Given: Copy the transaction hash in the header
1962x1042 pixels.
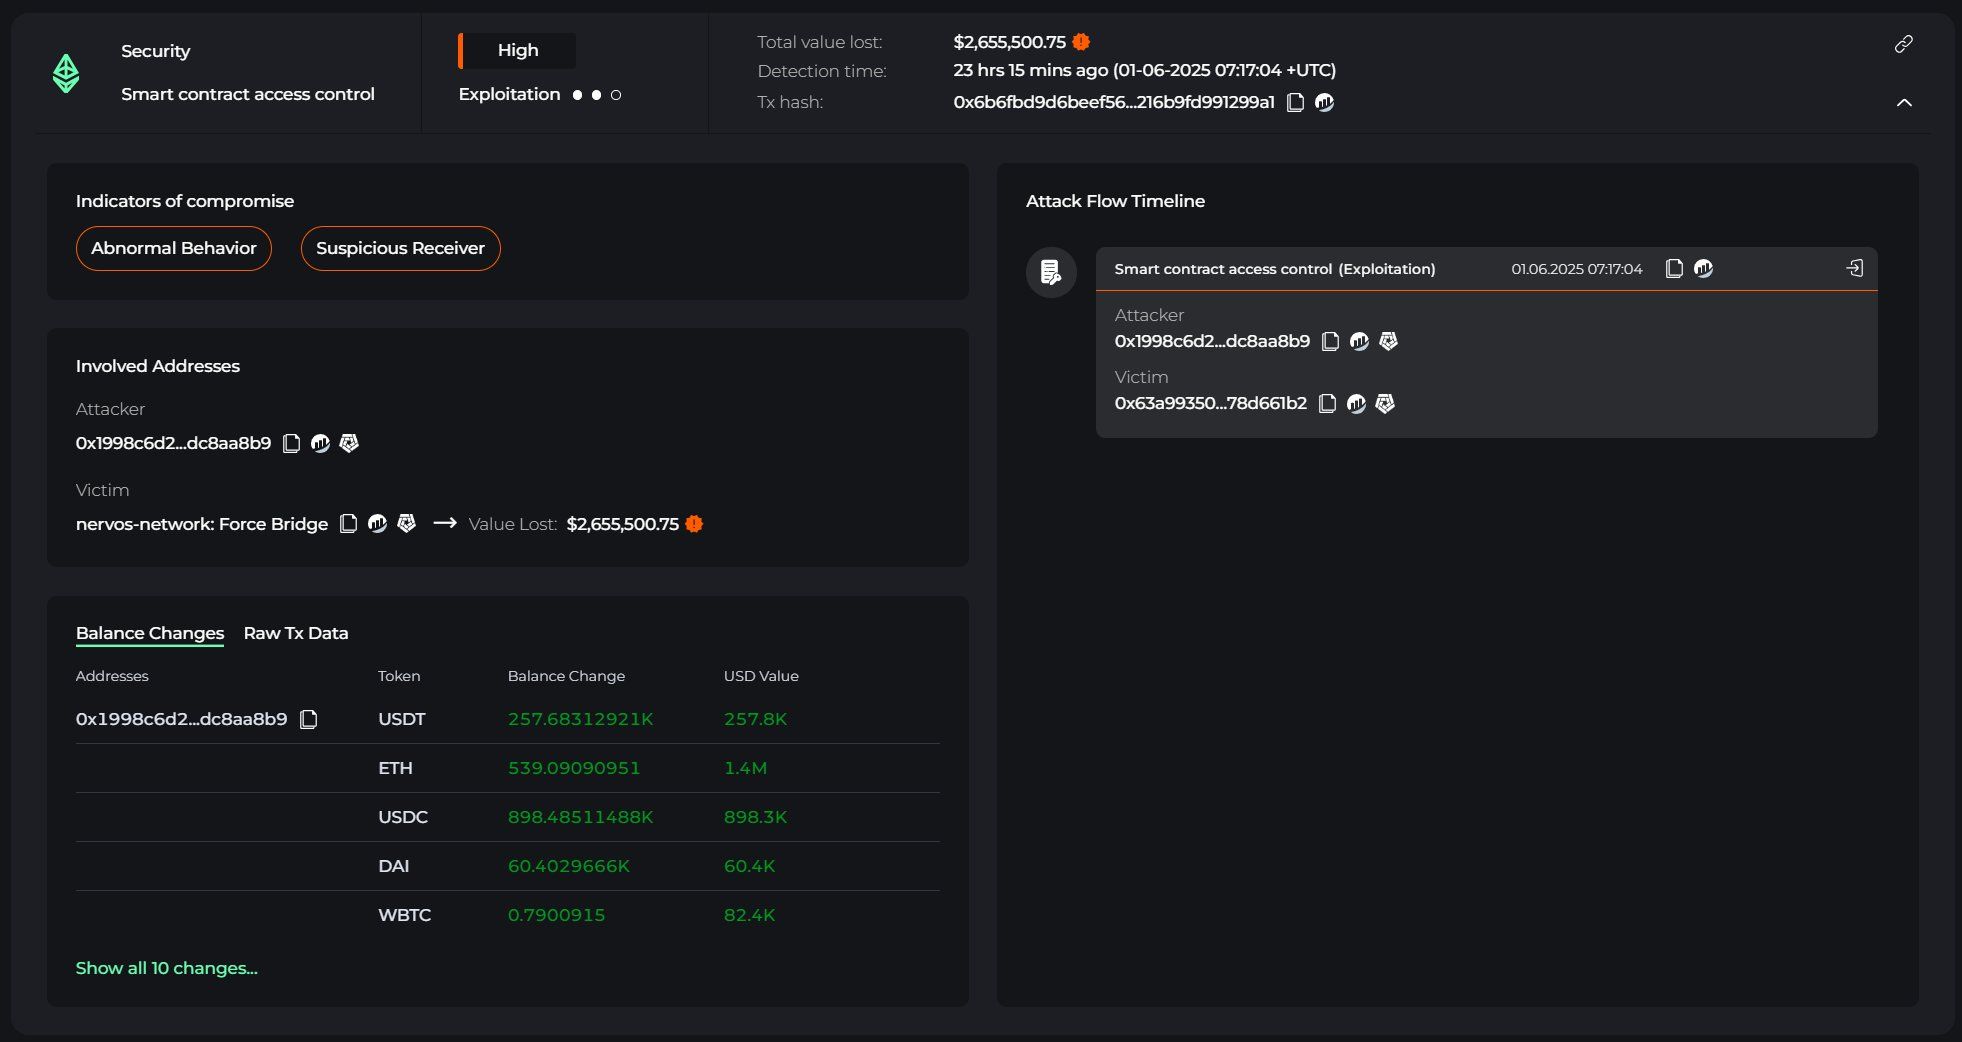Looking at the screenshot, I should pyautogui.click(x=1295, y=102).
